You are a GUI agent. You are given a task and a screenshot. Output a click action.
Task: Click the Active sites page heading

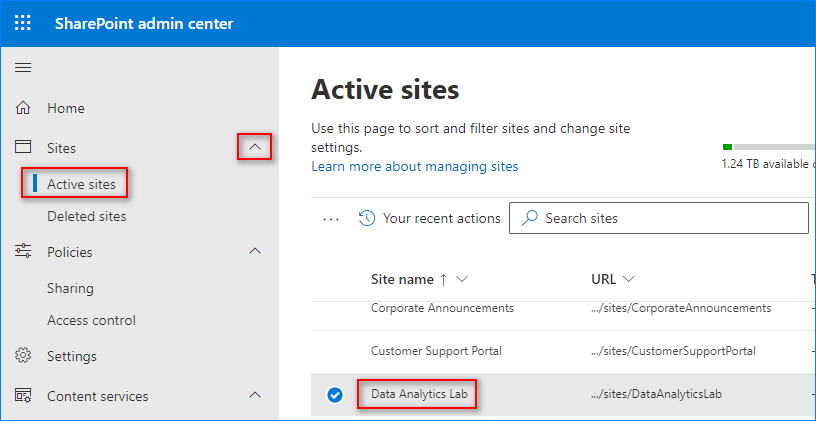click(x=385, y=90)
